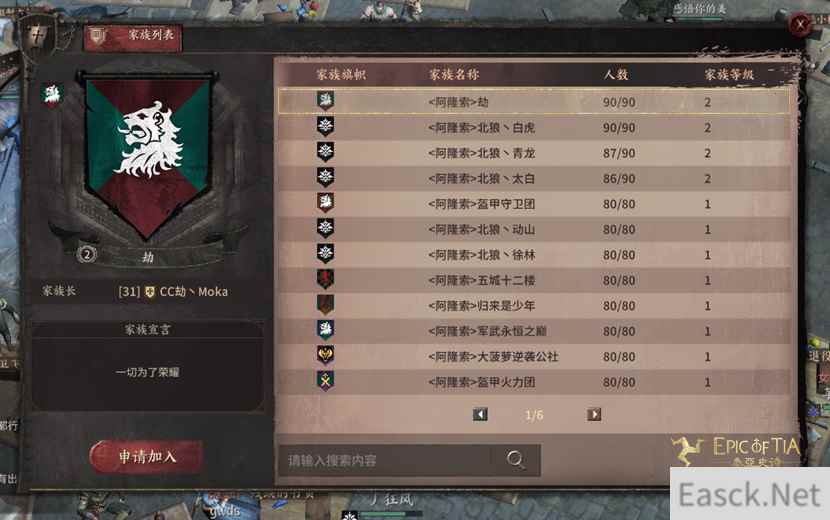Select the 归来是少年 clan emblem icon
The image size is (830, 520).
pyautogui.click(x=325, y=304)
